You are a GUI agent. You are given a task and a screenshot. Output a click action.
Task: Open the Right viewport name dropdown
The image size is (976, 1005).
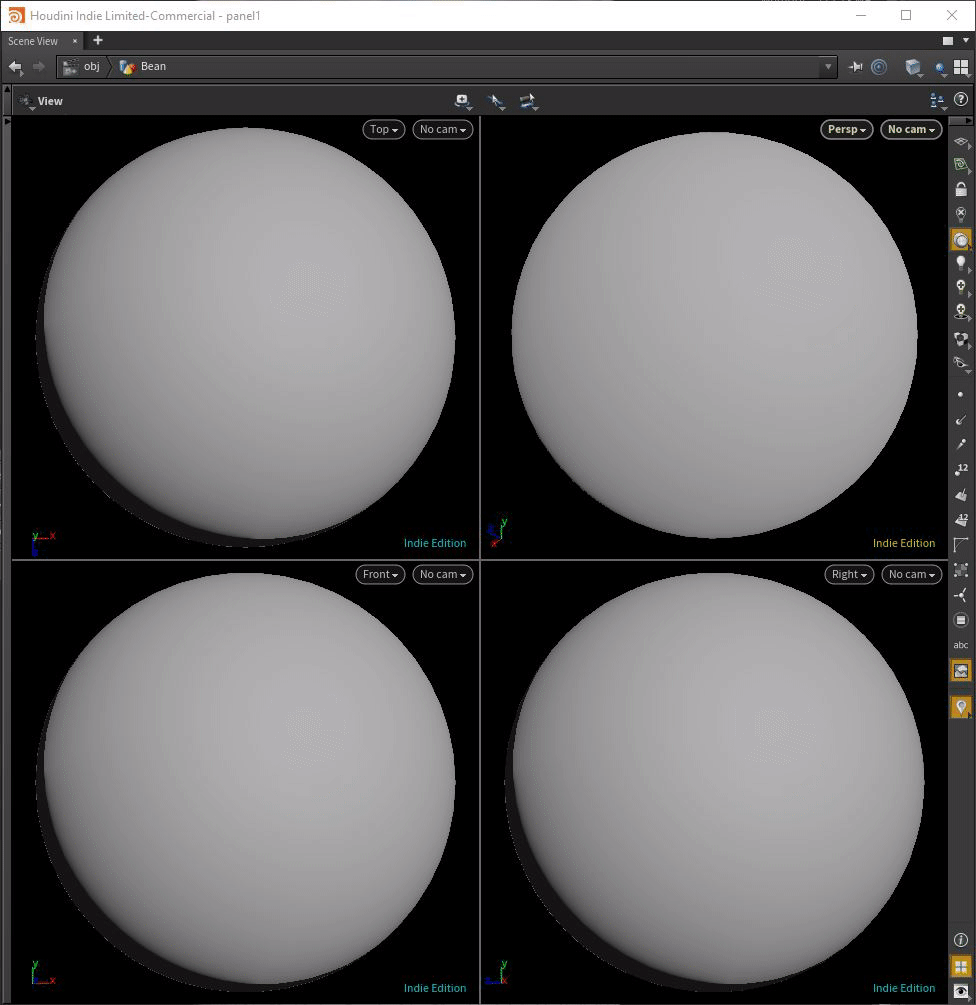point(849,574)
